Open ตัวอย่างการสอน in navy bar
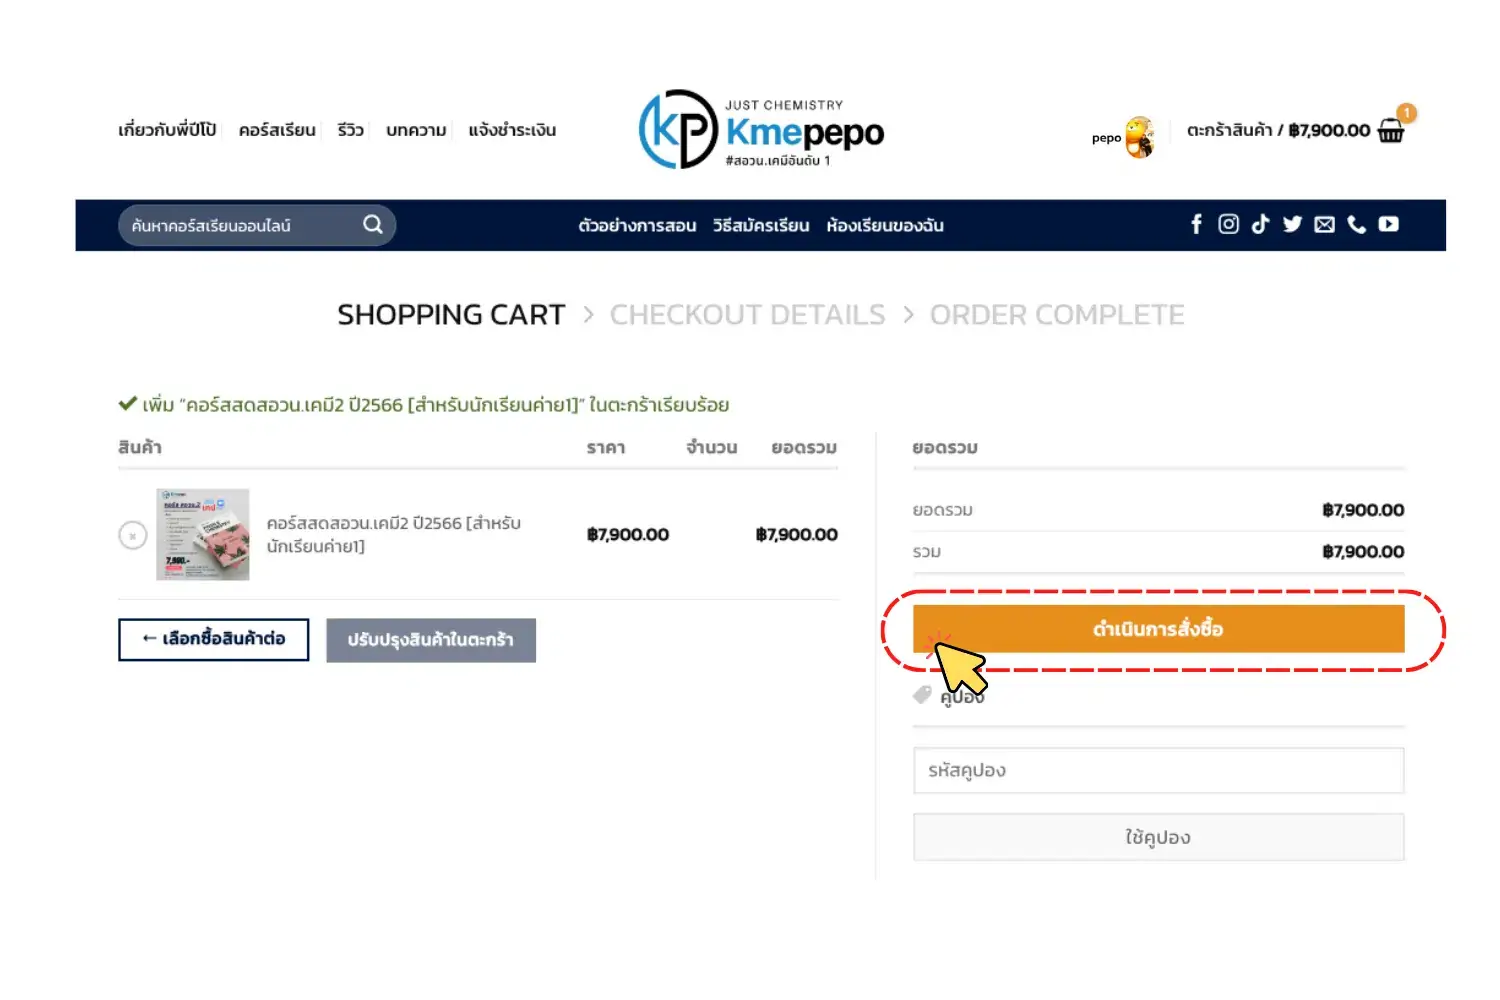This screenshot has width=1500, height=1000. point(637,225)
